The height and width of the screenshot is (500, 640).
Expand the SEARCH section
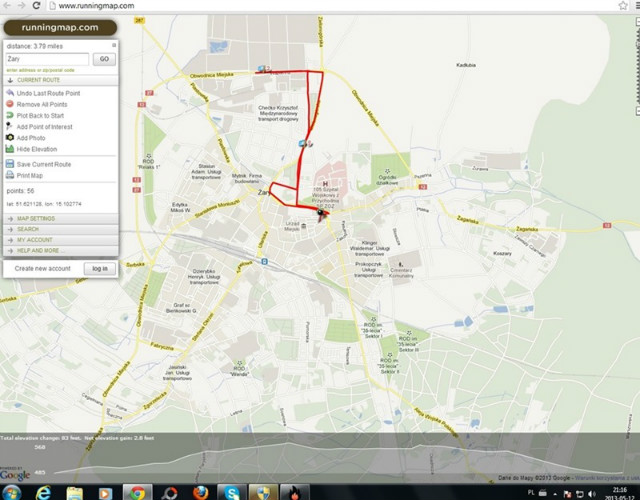[61, 229]
